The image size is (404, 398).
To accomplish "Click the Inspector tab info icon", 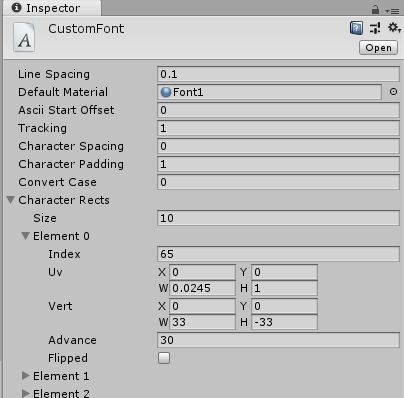I will point(16,7).
